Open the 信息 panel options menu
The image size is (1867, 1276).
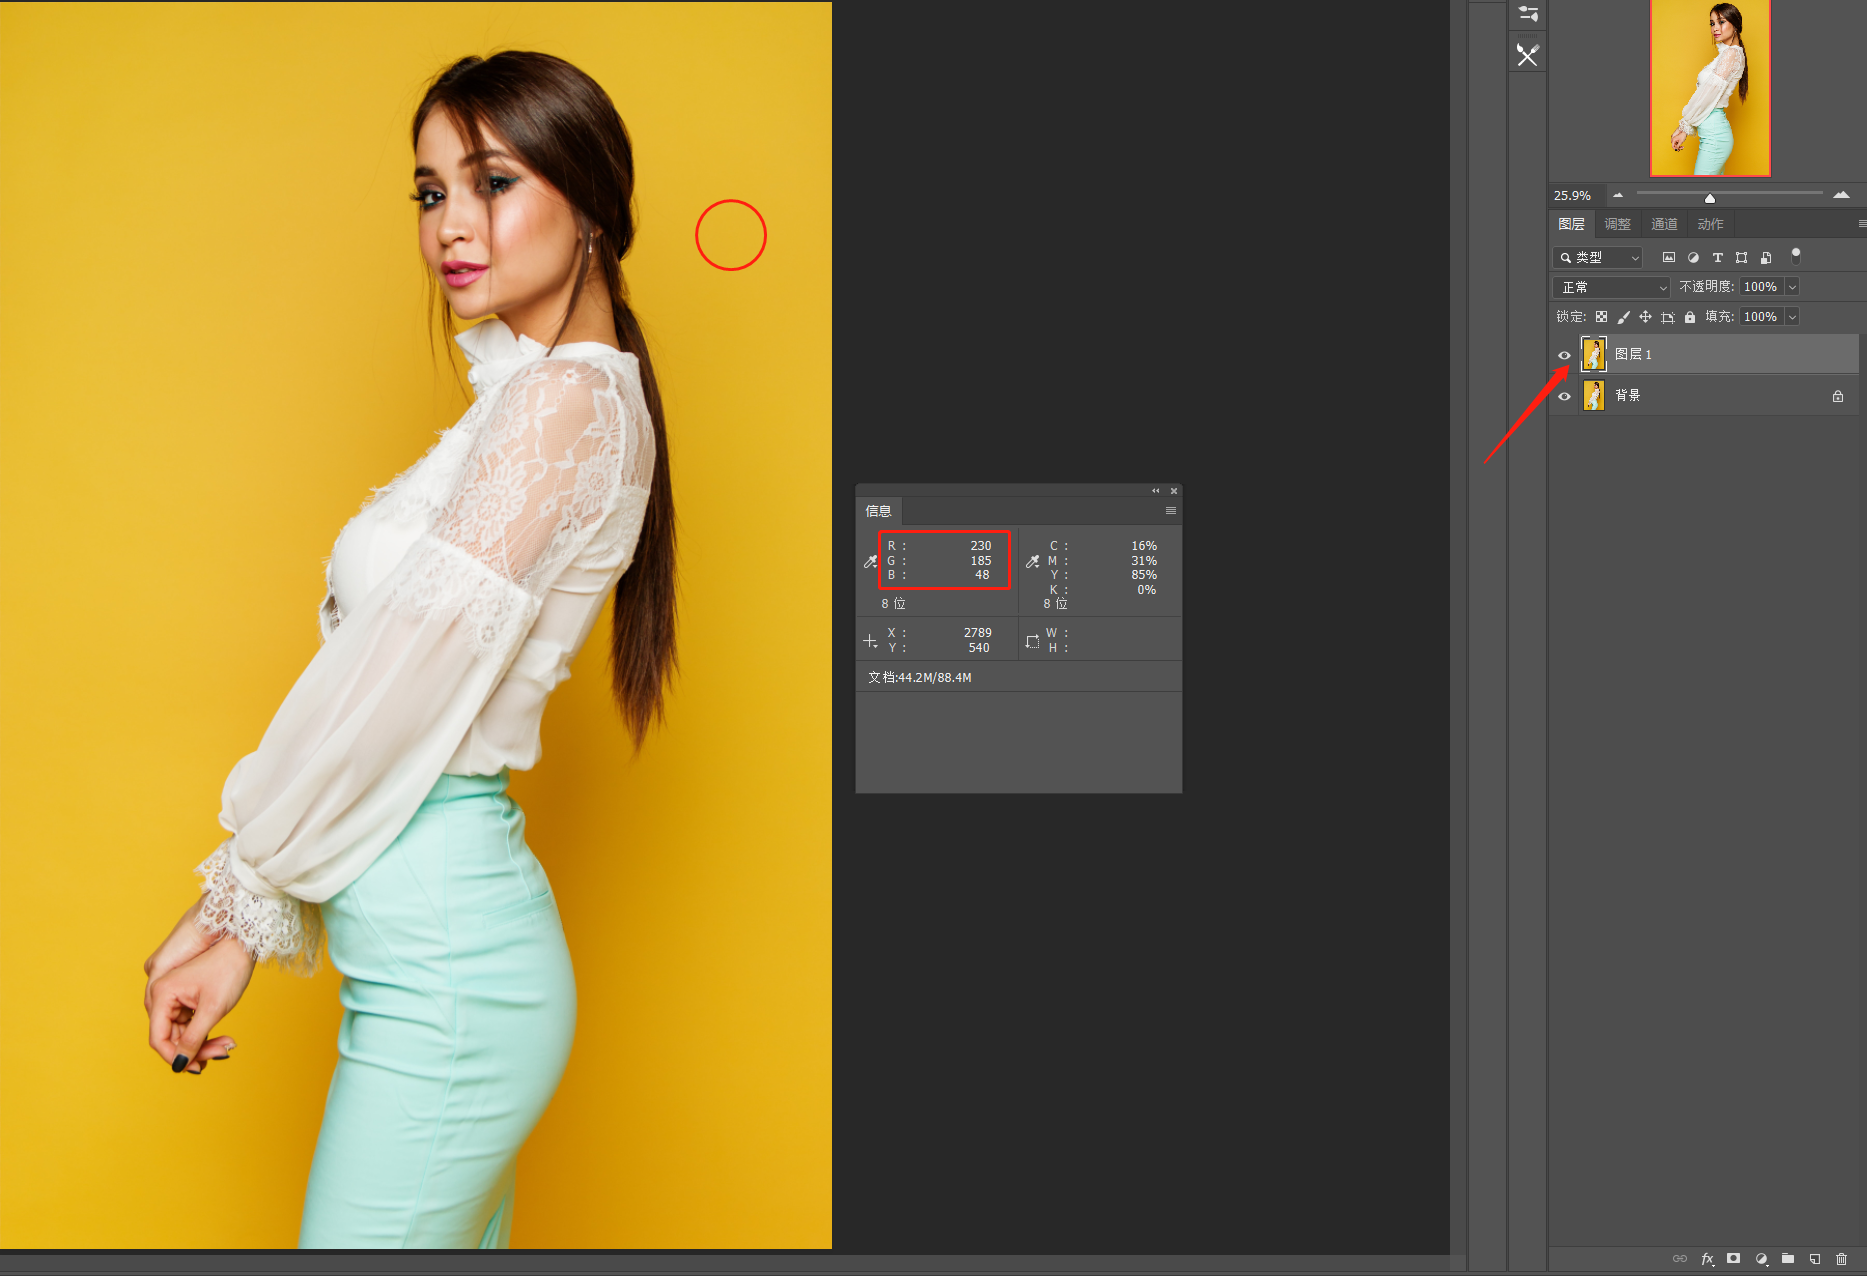1170,511
